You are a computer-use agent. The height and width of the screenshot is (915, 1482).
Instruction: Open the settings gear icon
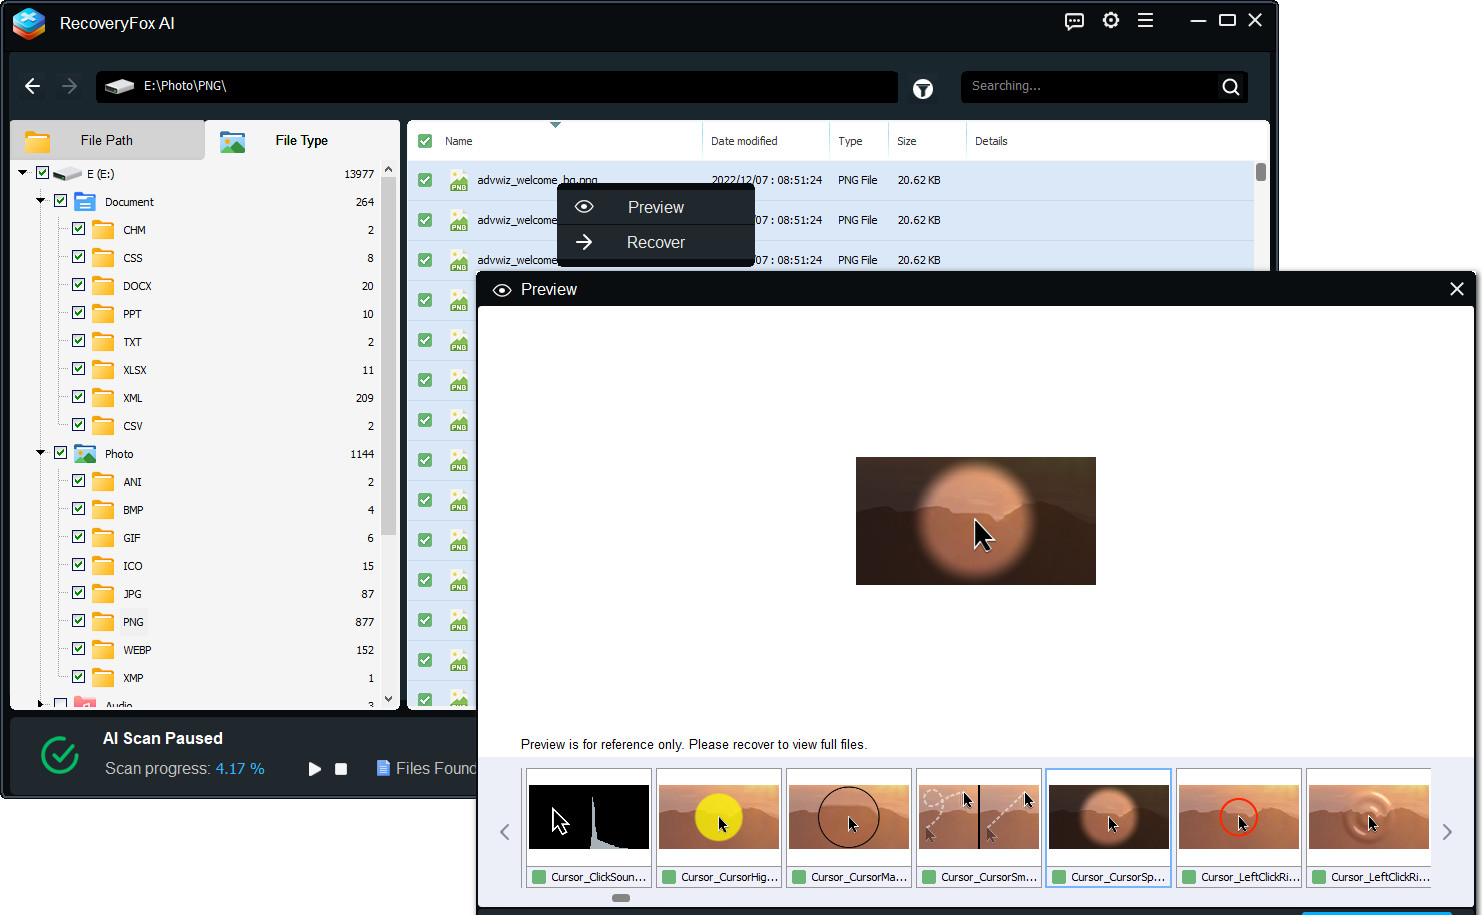1110,20
